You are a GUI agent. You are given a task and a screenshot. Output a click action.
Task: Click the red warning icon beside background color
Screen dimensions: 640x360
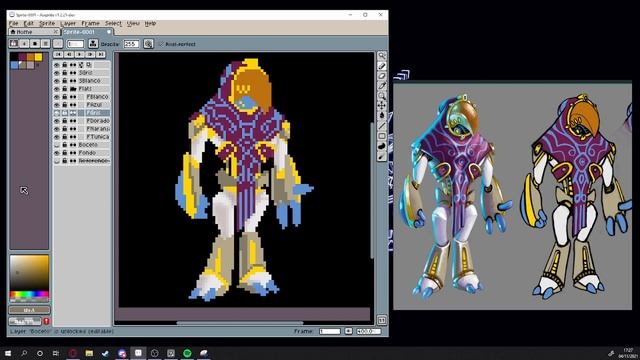pyautogui.click(x=46, y=321)
